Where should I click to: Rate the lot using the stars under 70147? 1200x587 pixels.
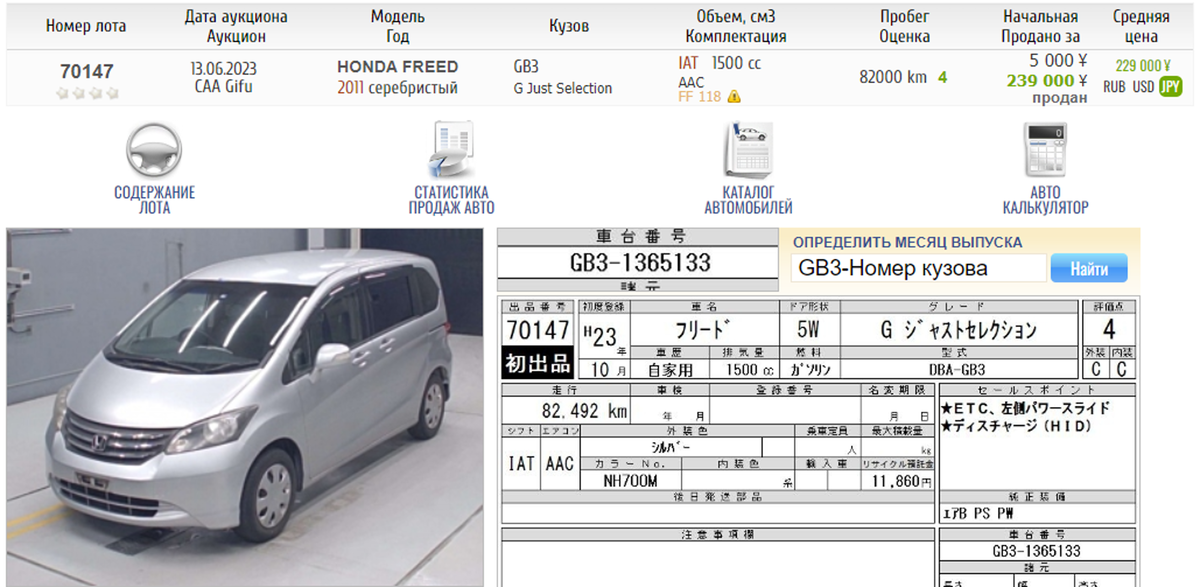[87, 93]
